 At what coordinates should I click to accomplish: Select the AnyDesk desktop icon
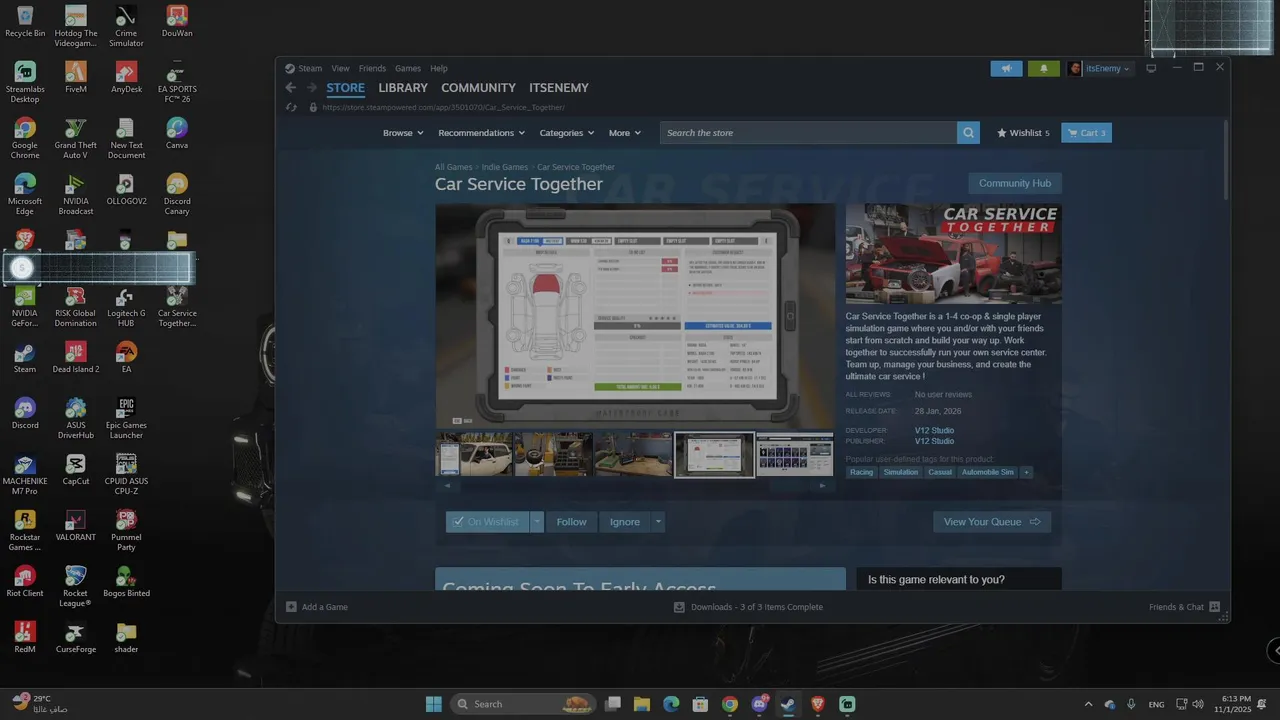pos(126,77)
